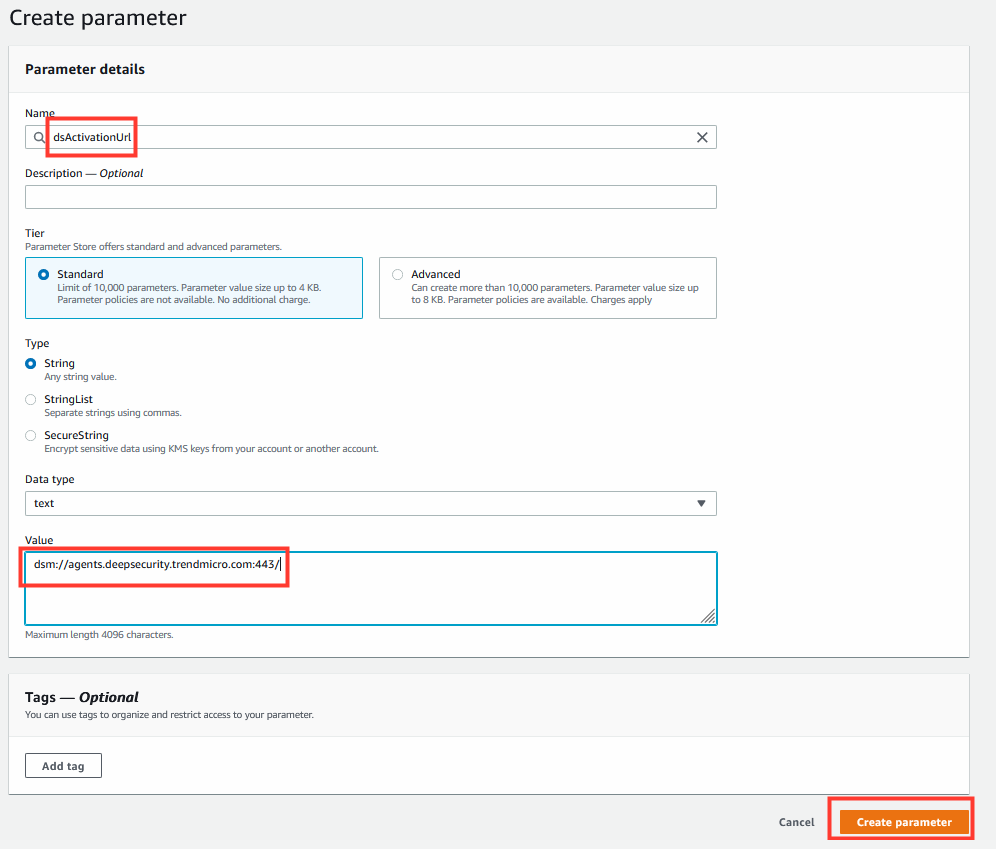Select the Advanced tier option
The image size is (996, 849).
[x=398, y=274]
